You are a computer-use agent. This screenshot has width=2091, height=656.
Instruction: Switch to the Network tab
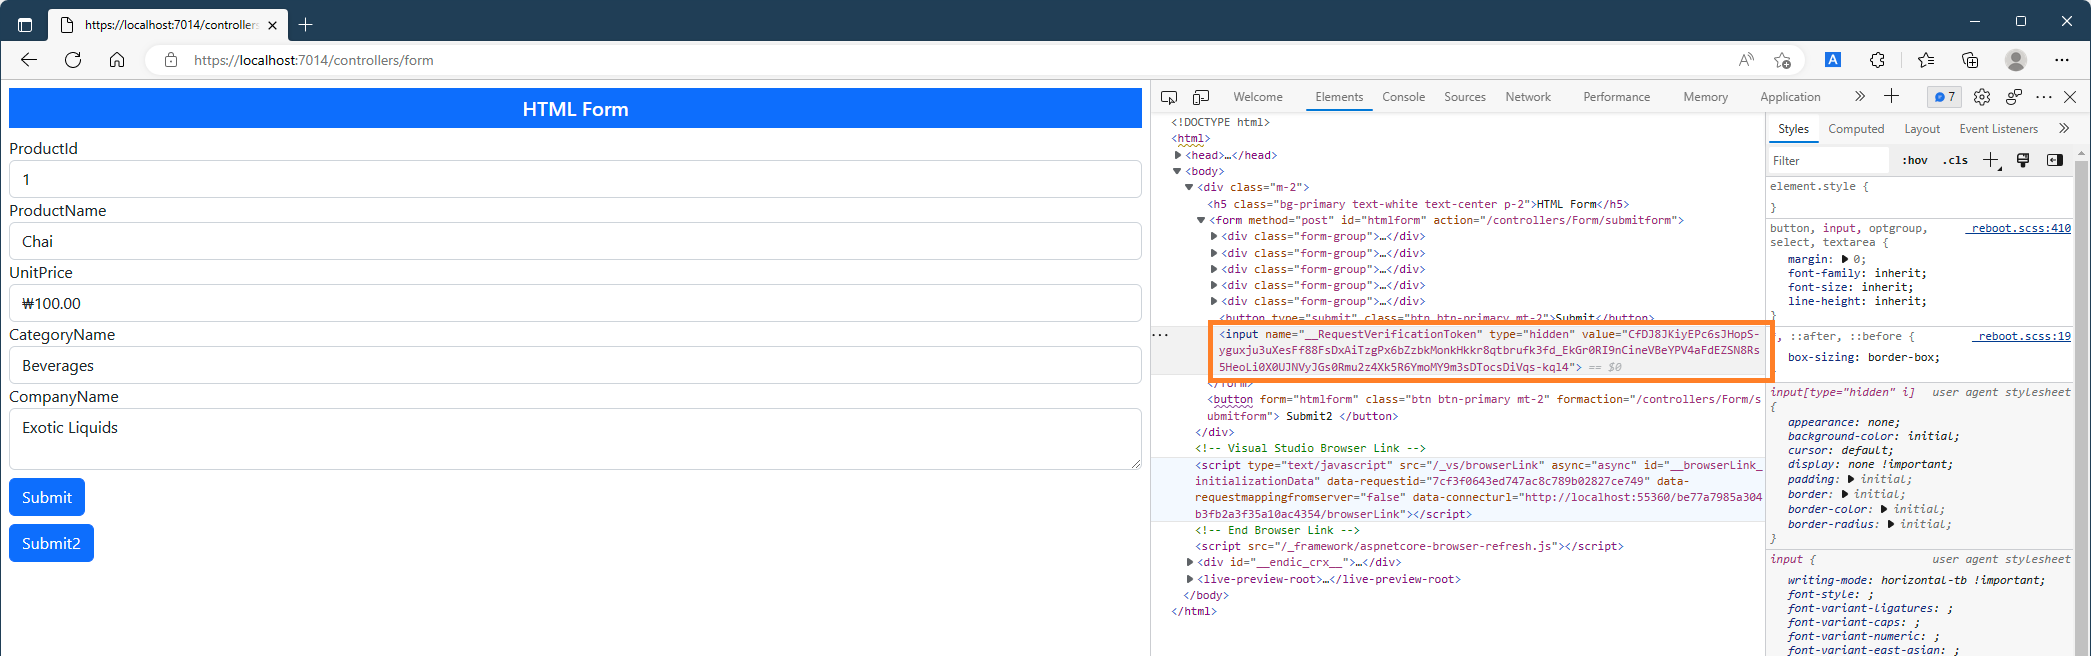coord(1528,97)
